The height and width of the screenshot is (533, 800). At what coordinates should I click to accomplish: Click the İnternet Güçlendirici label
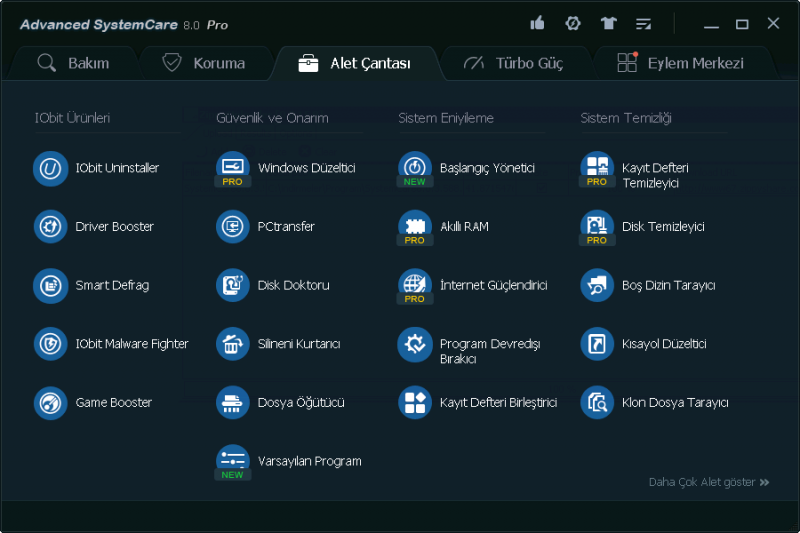pyautogui.click(x=494, y=285)
